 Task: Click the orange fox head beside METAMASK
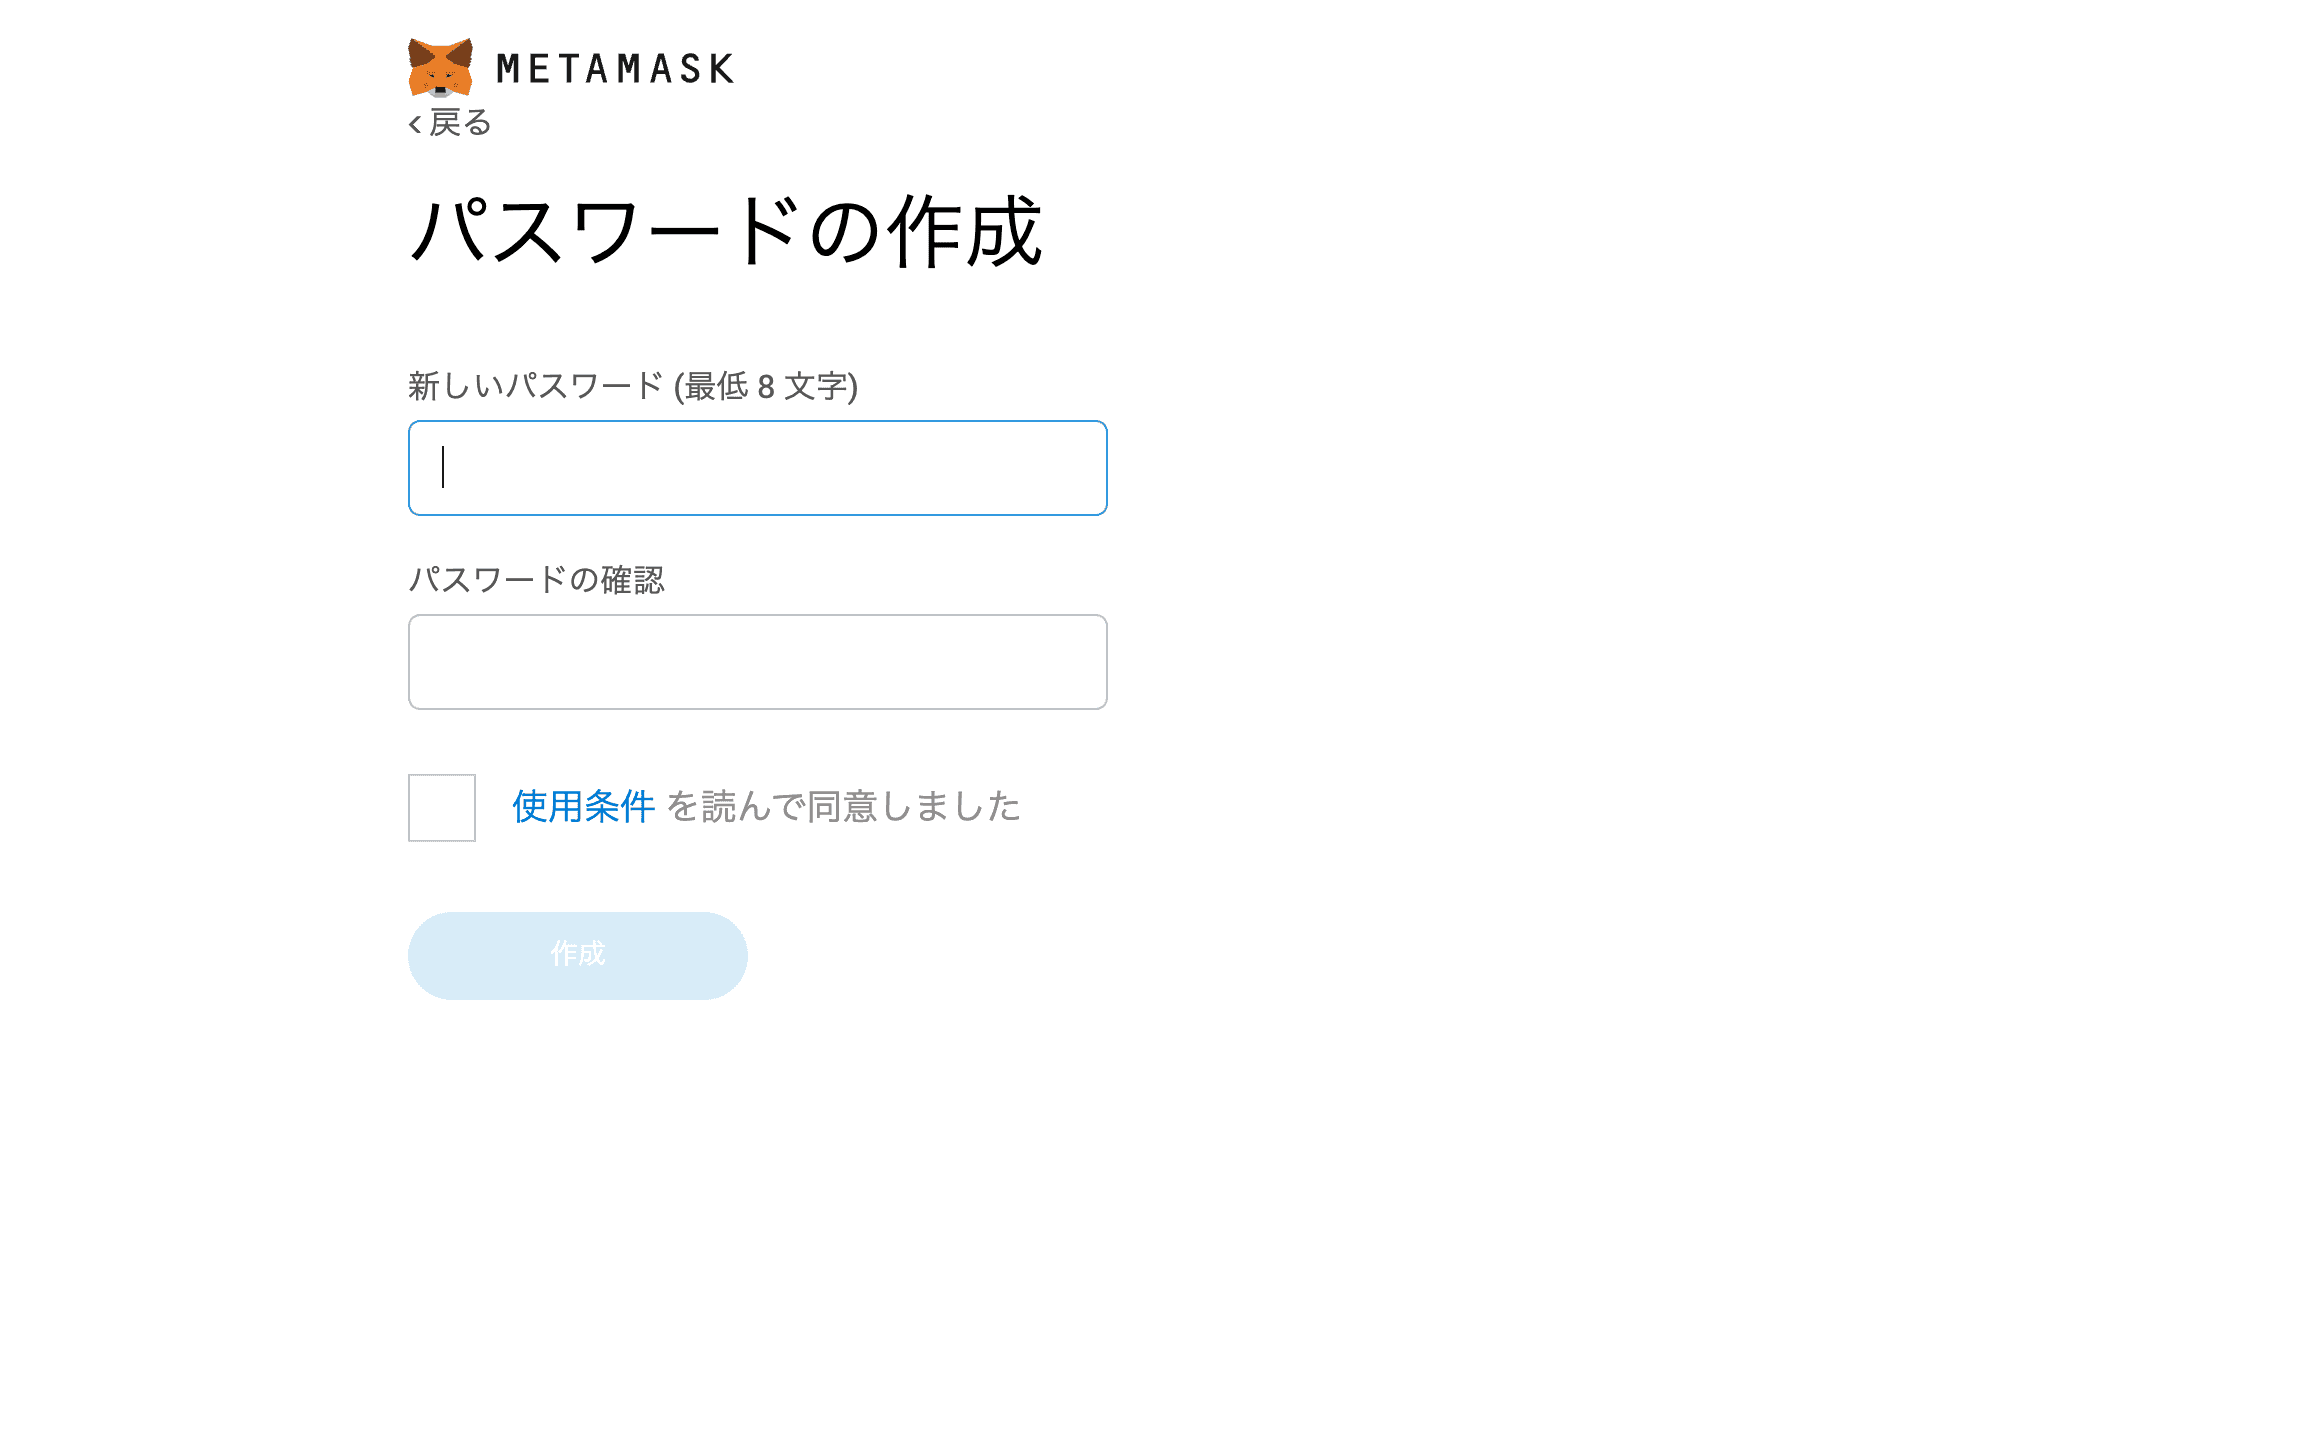[440, 67]
